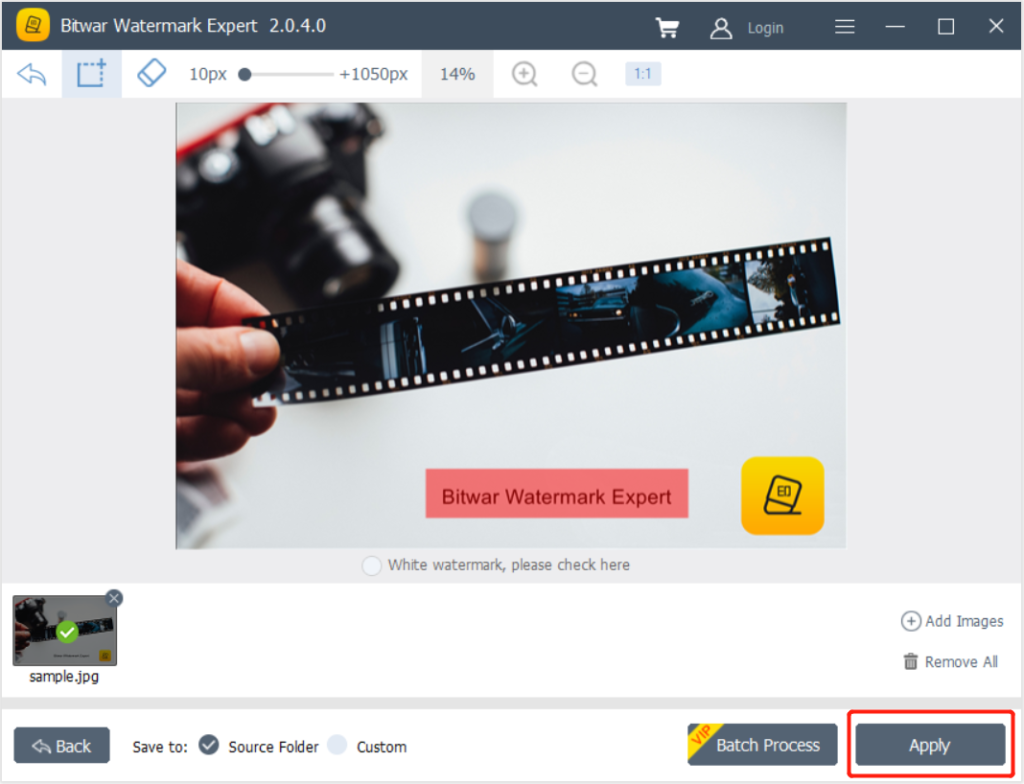Select Source Folder as save destination

click(209, 746)
